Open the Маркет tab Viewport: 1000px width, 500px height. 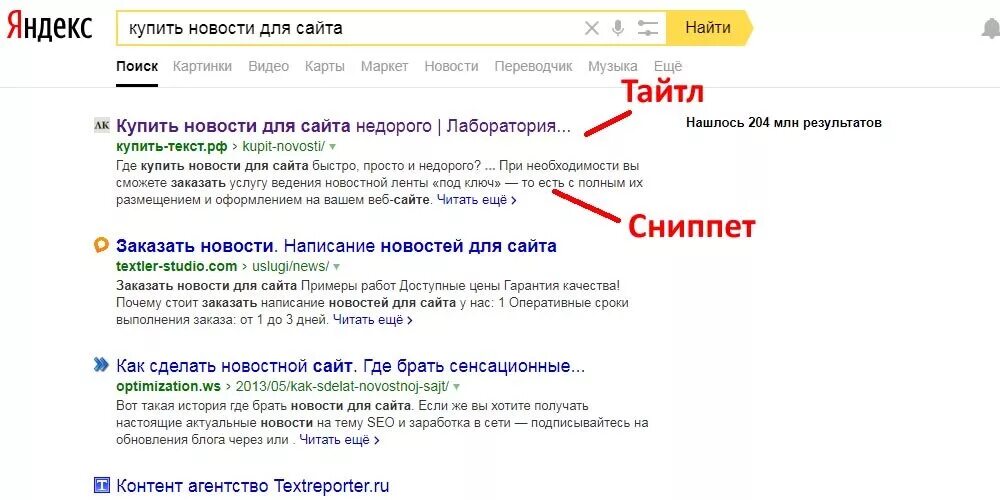385,66
